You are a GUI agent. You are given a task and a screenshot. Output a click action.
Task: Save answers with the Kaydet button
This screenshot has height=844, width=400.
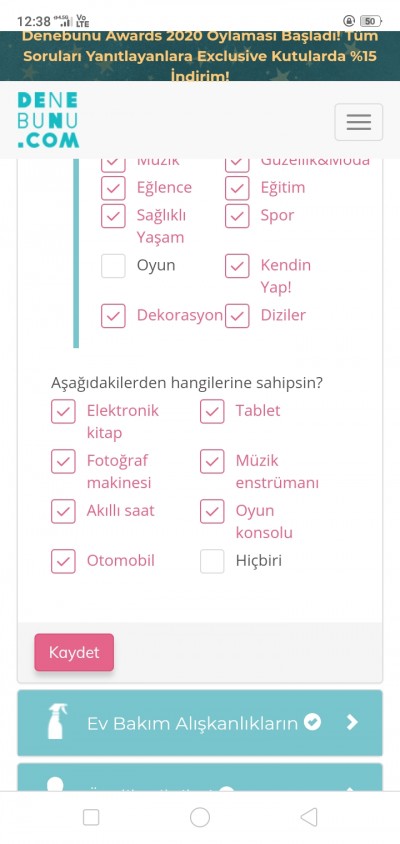click(x=74, y=652)
